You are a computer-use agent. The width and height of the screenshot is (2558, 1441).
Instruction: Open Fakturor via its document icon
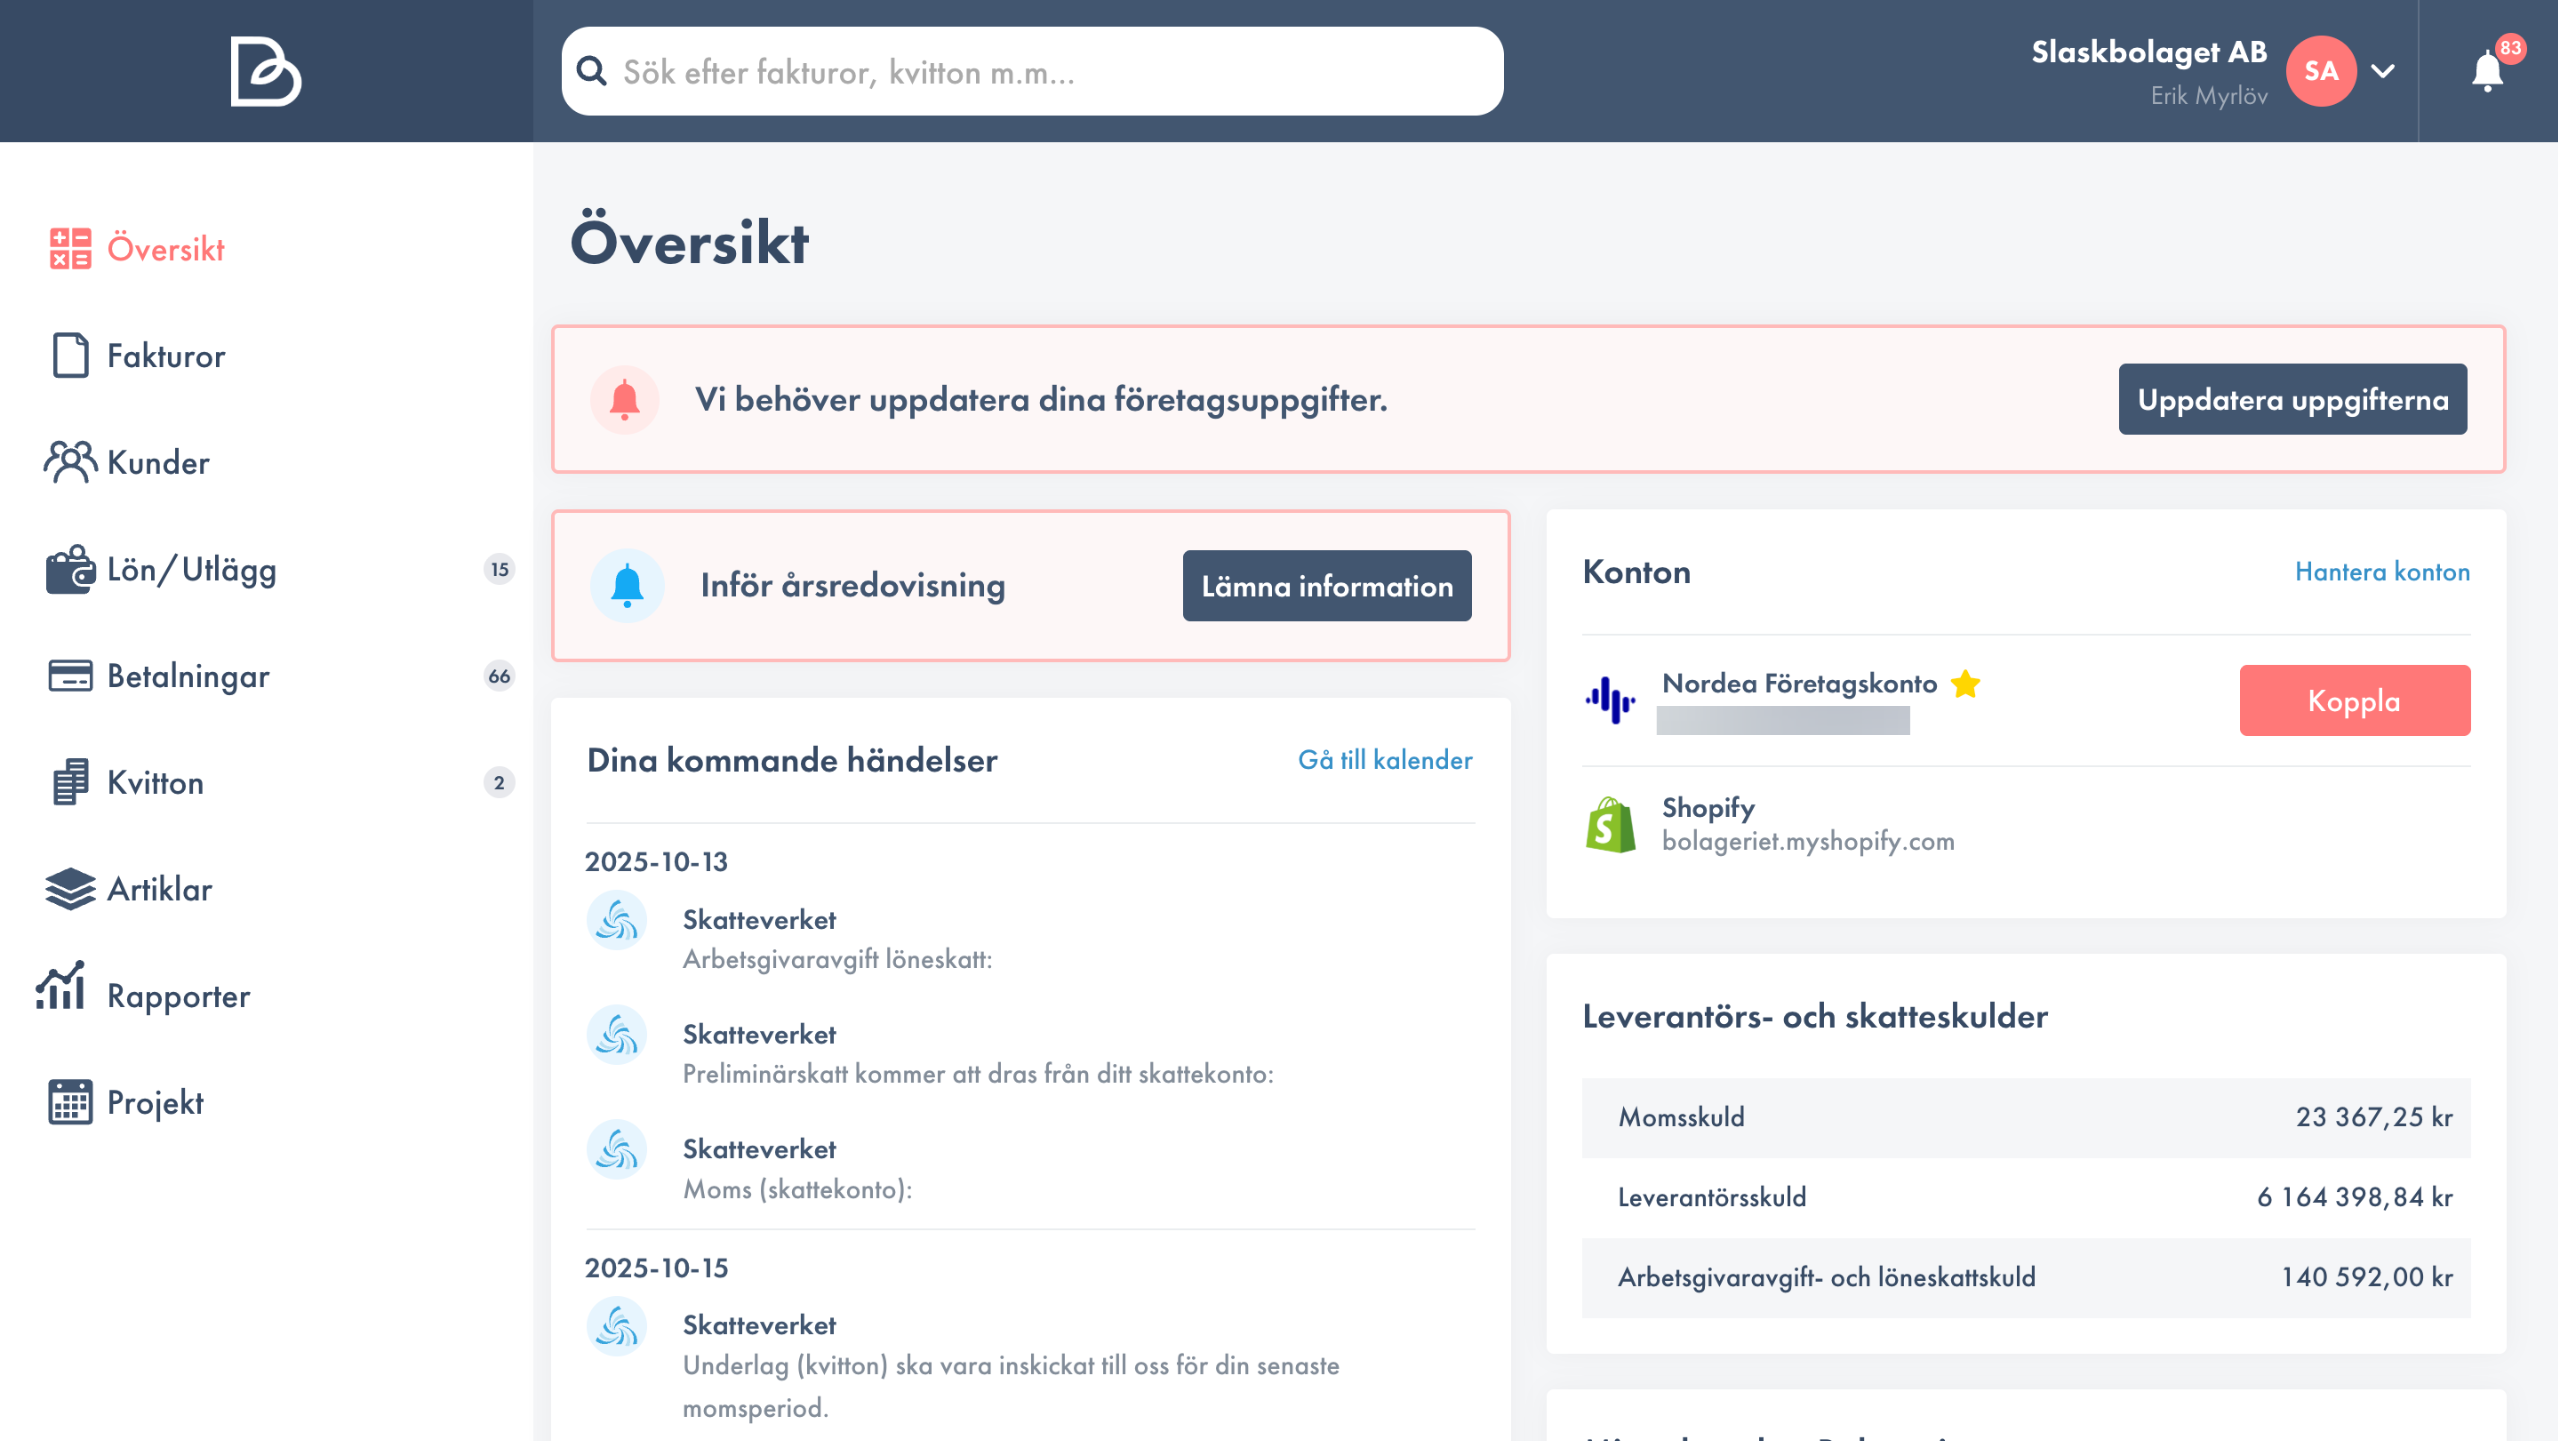tap(70, 356)
